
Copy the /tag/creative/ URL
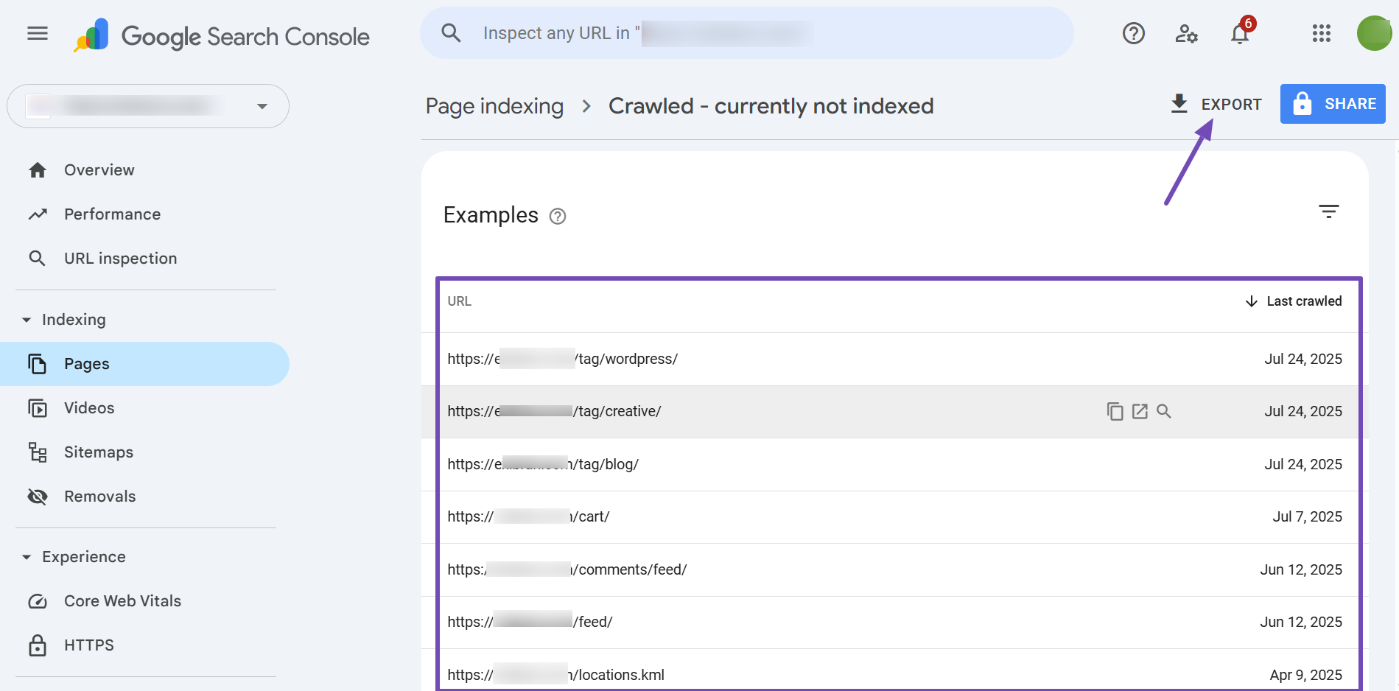coord(1115,411)
